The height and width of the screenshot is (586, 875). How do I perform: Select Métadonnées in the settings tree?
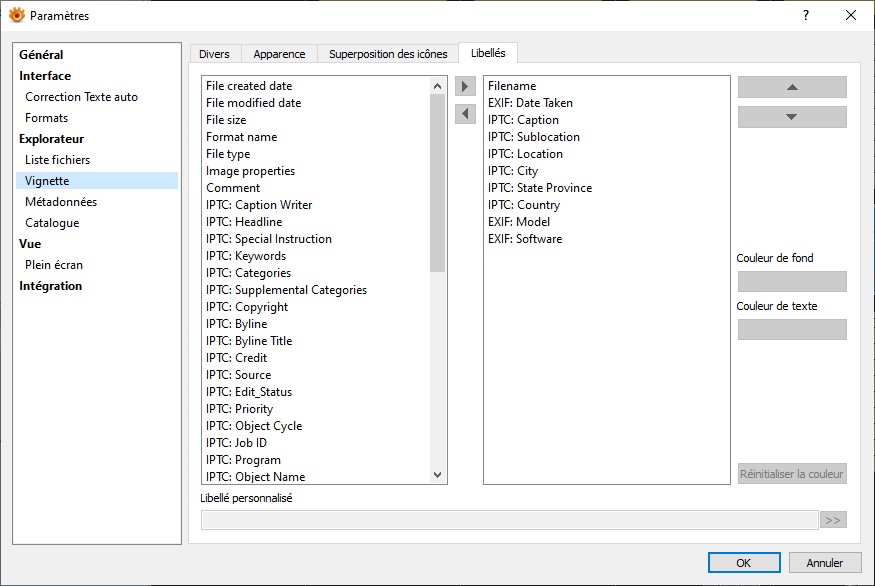coord(61,202)
